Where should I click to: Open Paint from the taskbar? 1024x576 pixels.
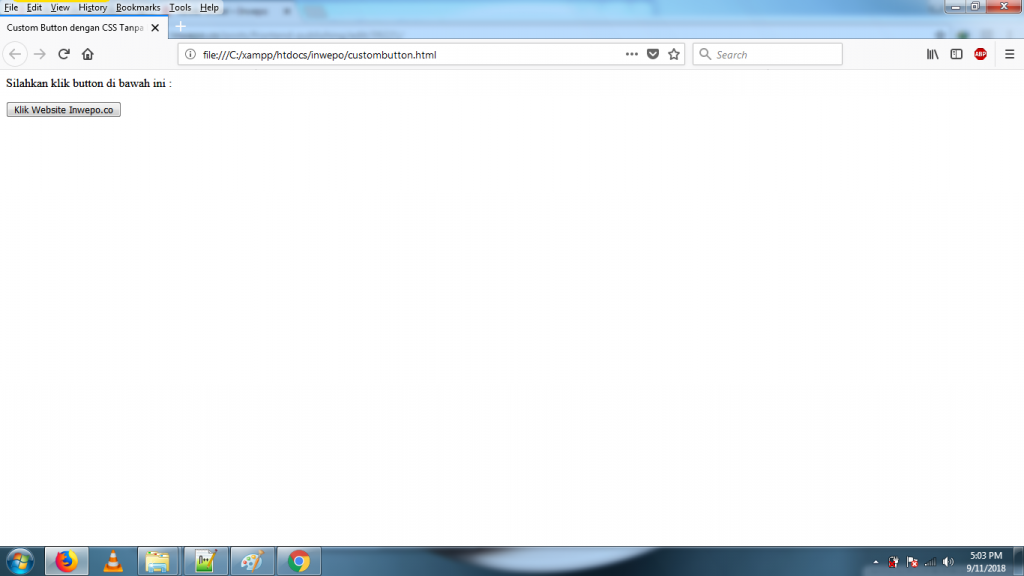[252, 562]
